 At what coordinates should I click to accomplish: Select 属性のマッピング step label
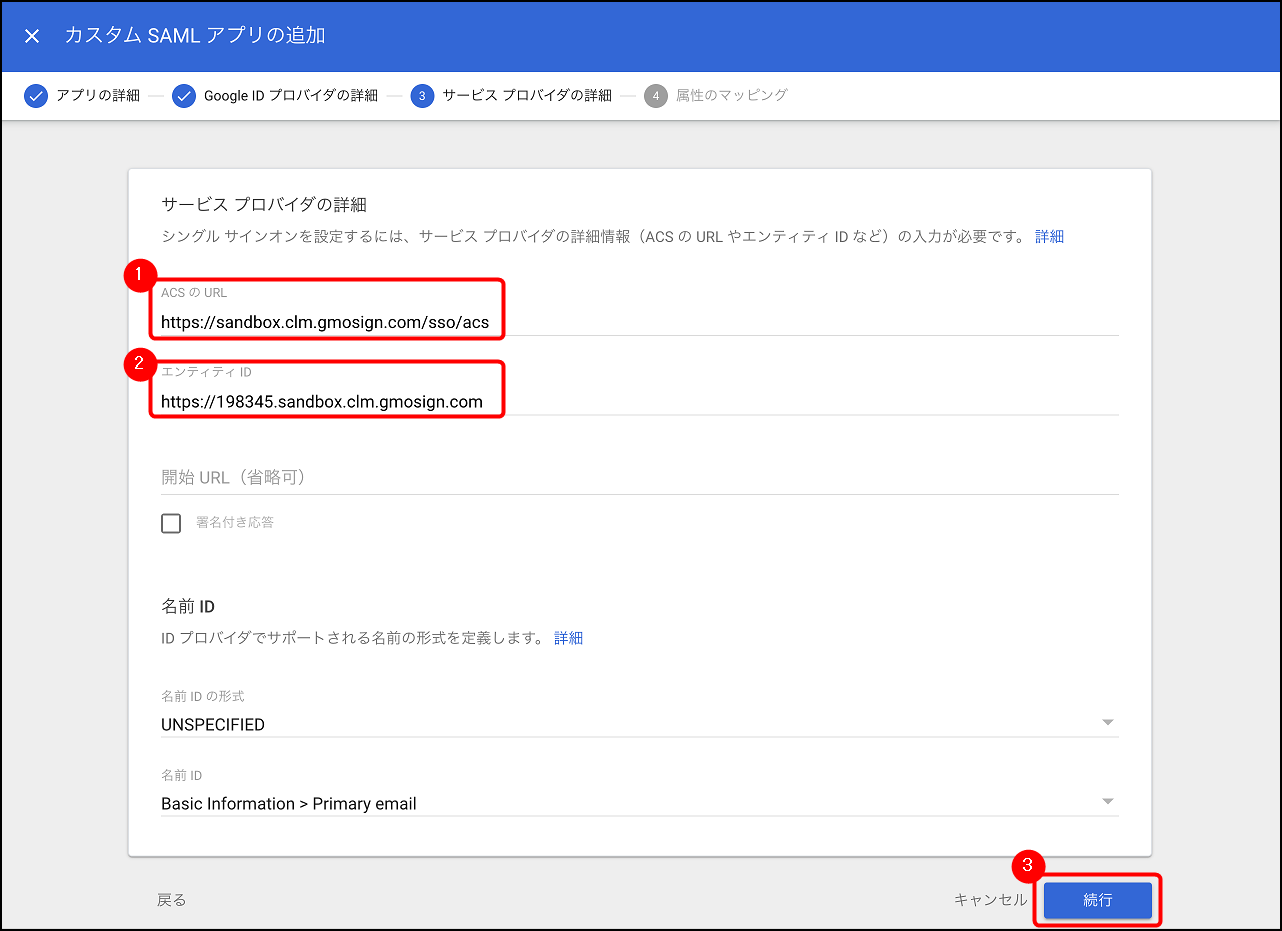pos(731,96)
